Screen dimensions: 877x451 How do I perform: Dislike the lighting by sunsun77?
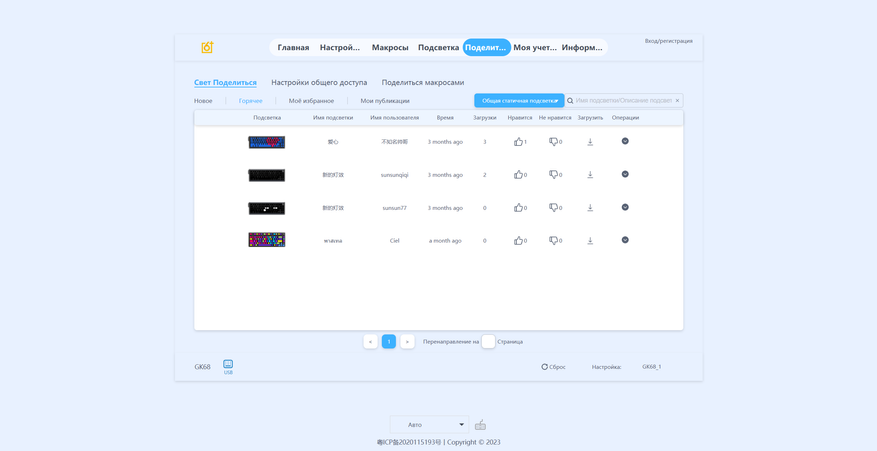coord(553,208)
